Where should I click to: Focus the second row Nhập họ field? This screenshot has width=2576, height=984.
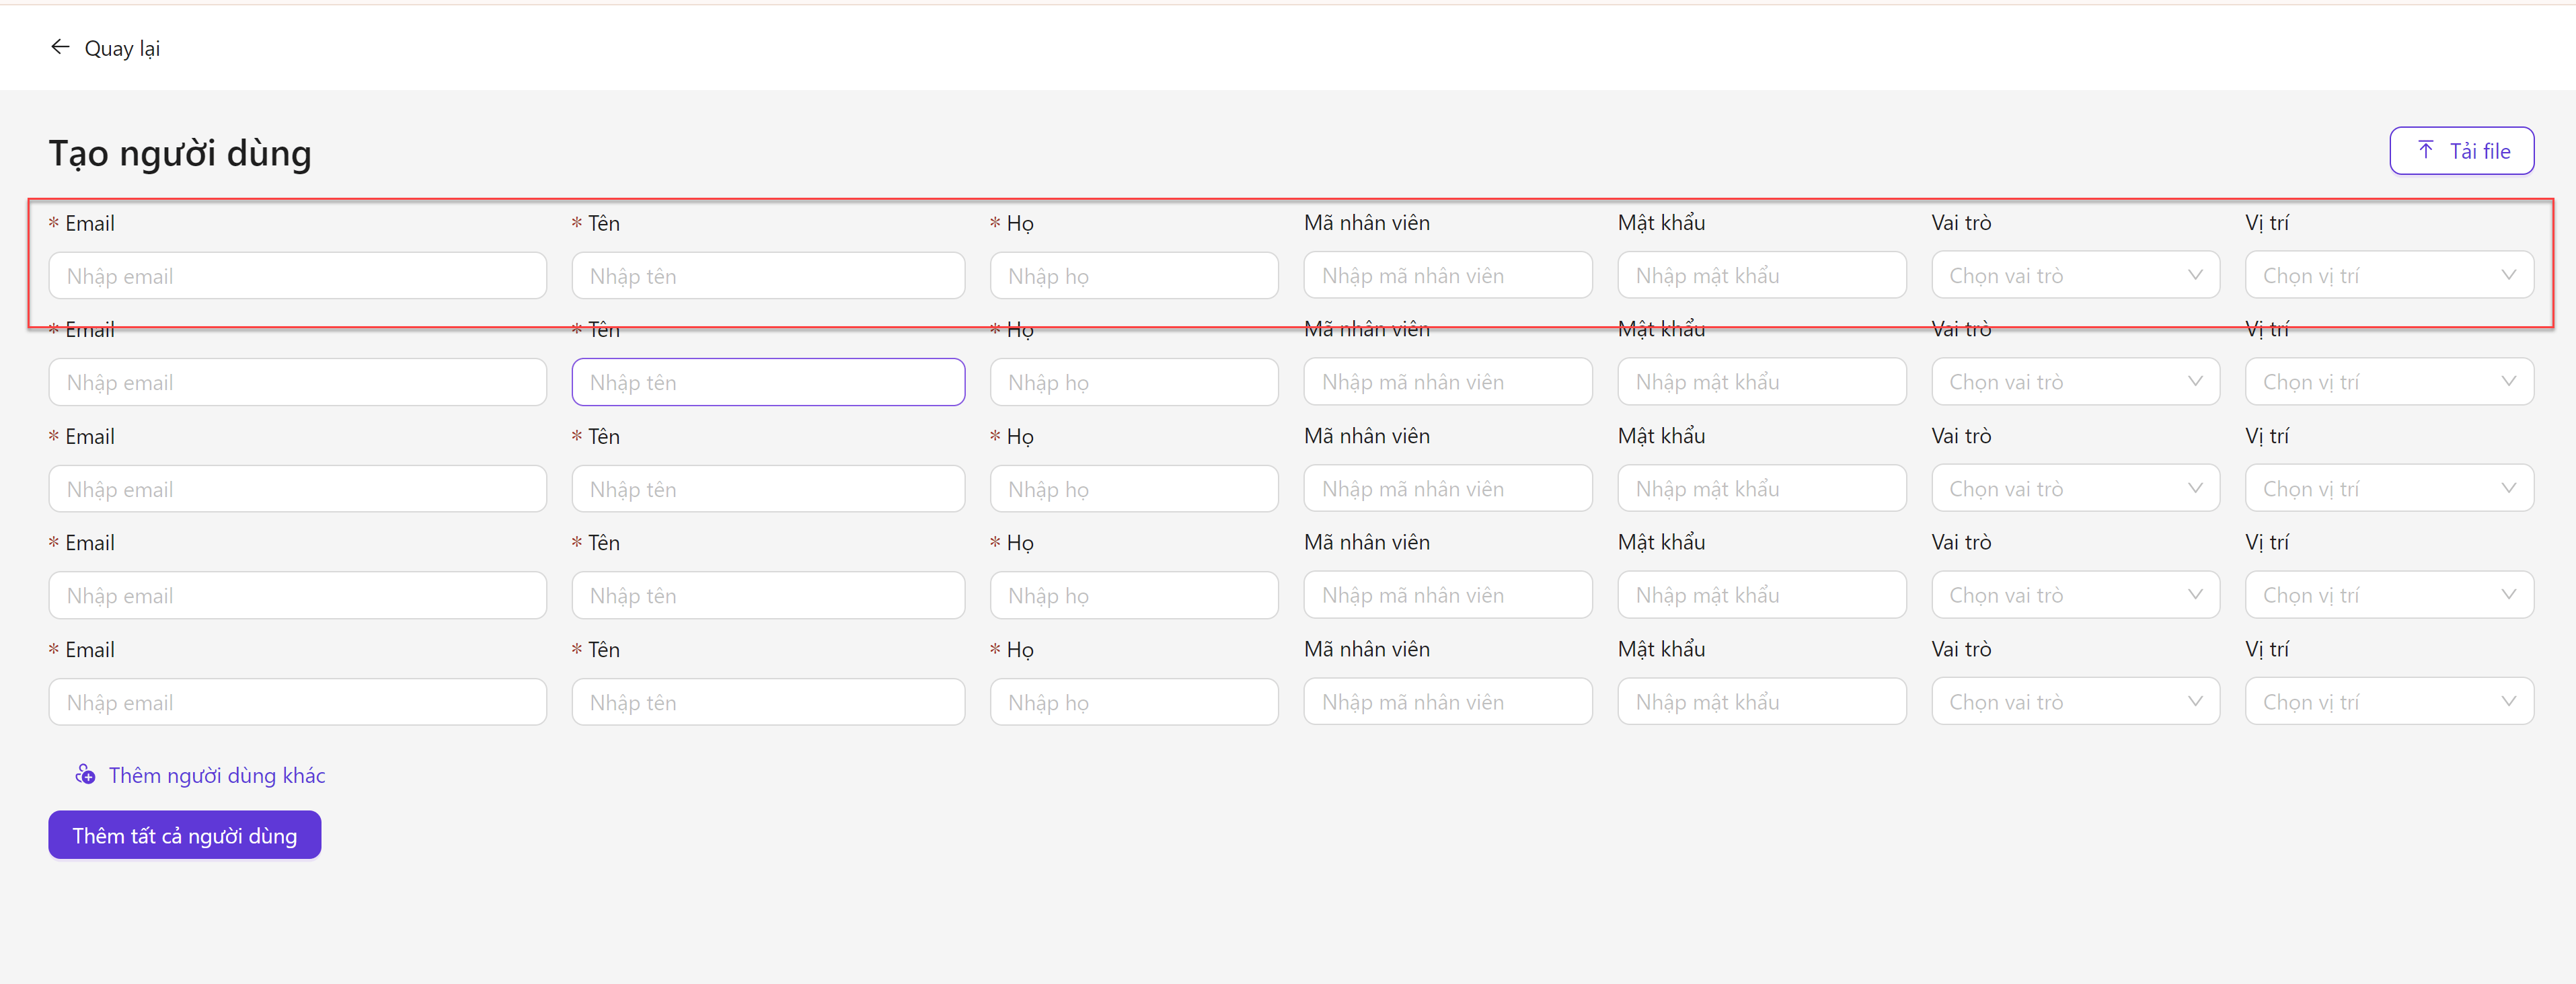coord(1134,382)
